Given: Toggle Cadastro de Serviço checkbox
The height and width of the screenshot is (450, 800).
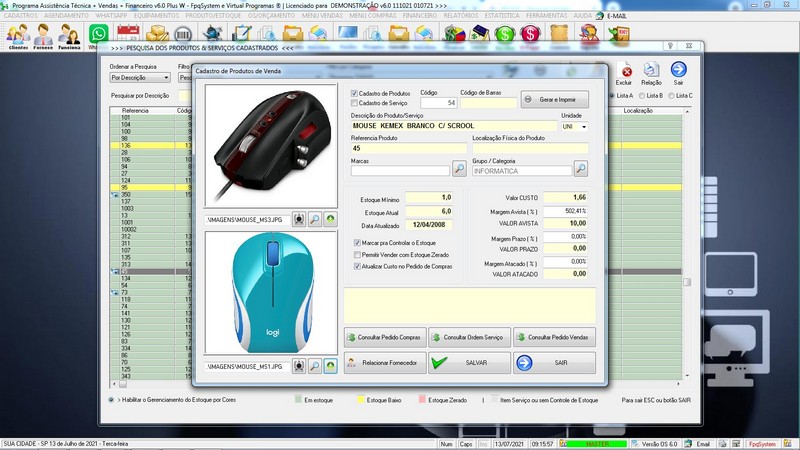Looking at the screenshot, I should (x=354, y=103).
